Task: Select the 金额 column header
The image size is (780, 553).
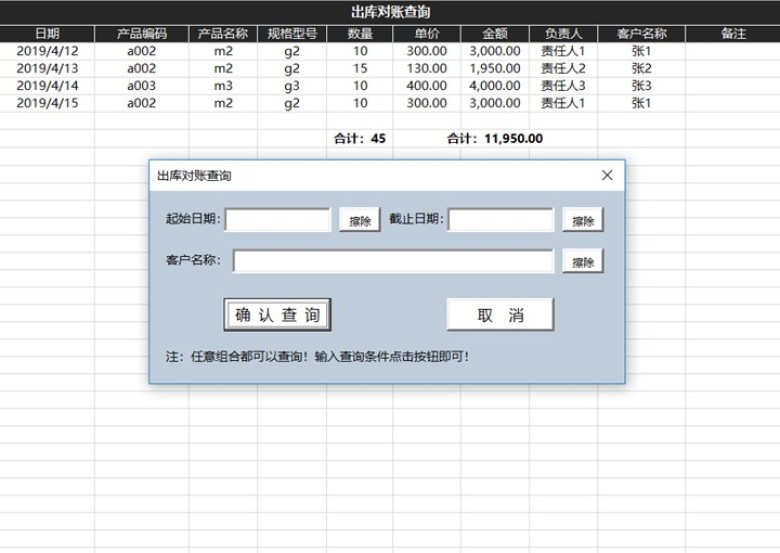Action: (495, 34)
